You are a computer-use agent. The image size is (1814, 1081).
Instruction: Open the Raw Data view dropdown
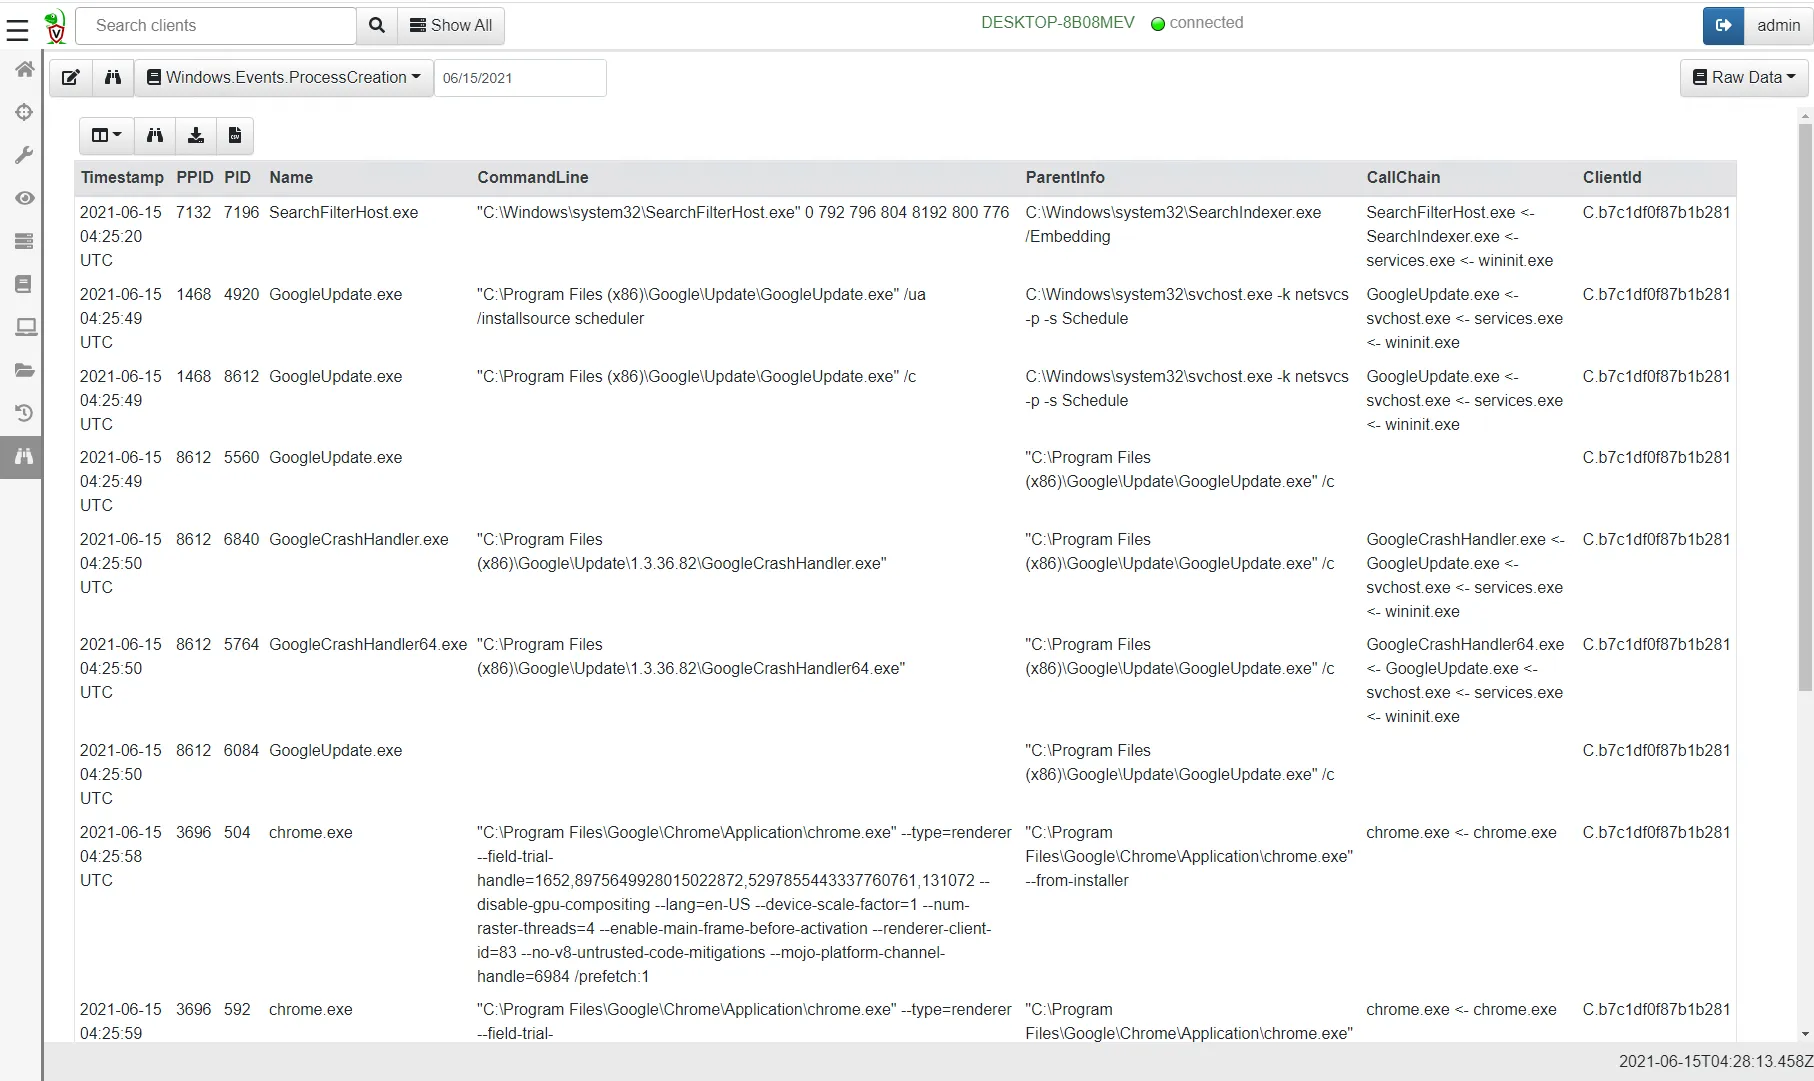1744,78
